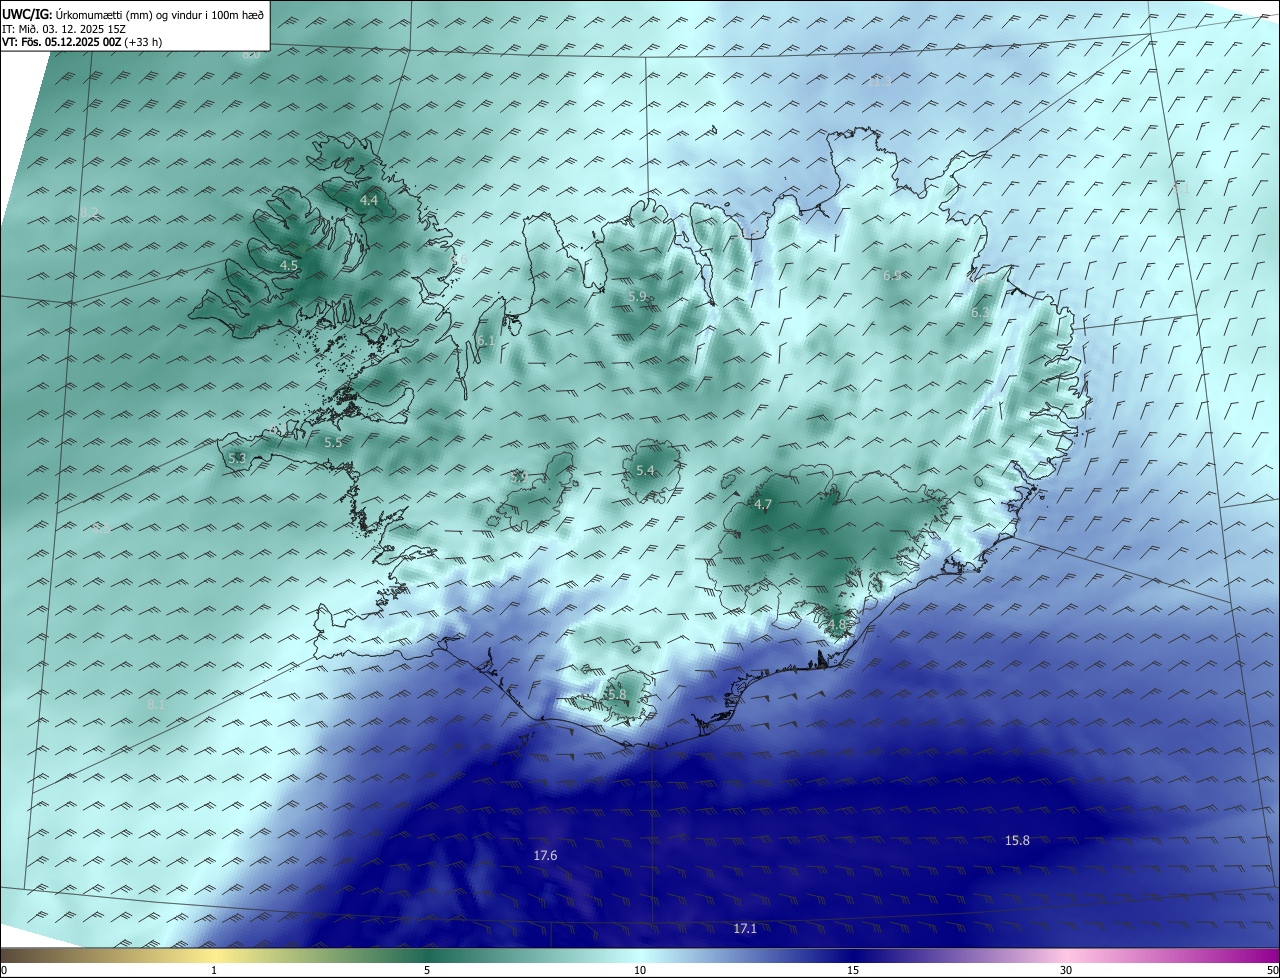The height and width of the screenshot is (978, 1280).
Task: Click the 6.3 value in the northeast
Action: [980, 313]
